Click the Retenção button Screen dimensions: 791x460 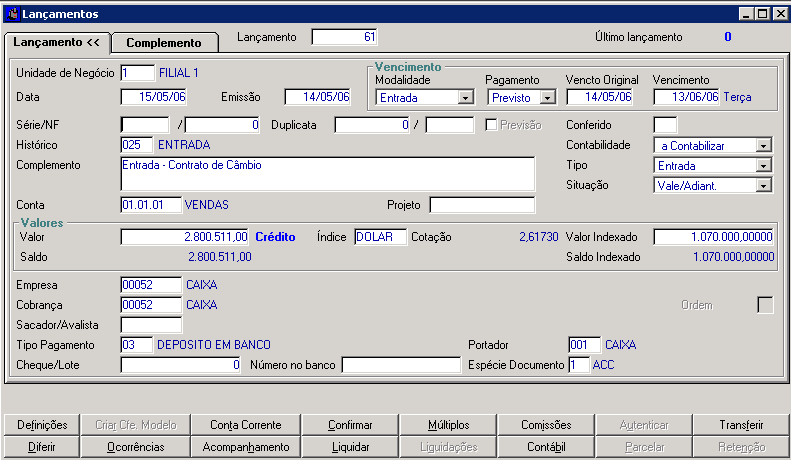(741, 447)
